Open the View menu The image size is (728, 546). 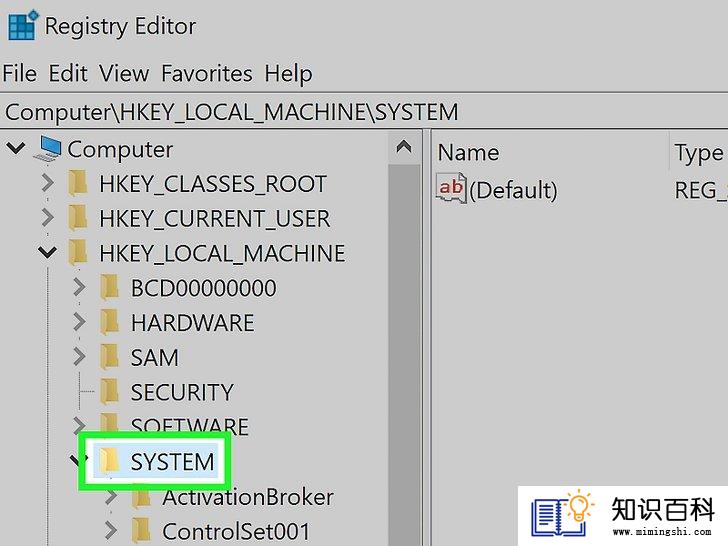coord(124,73)
